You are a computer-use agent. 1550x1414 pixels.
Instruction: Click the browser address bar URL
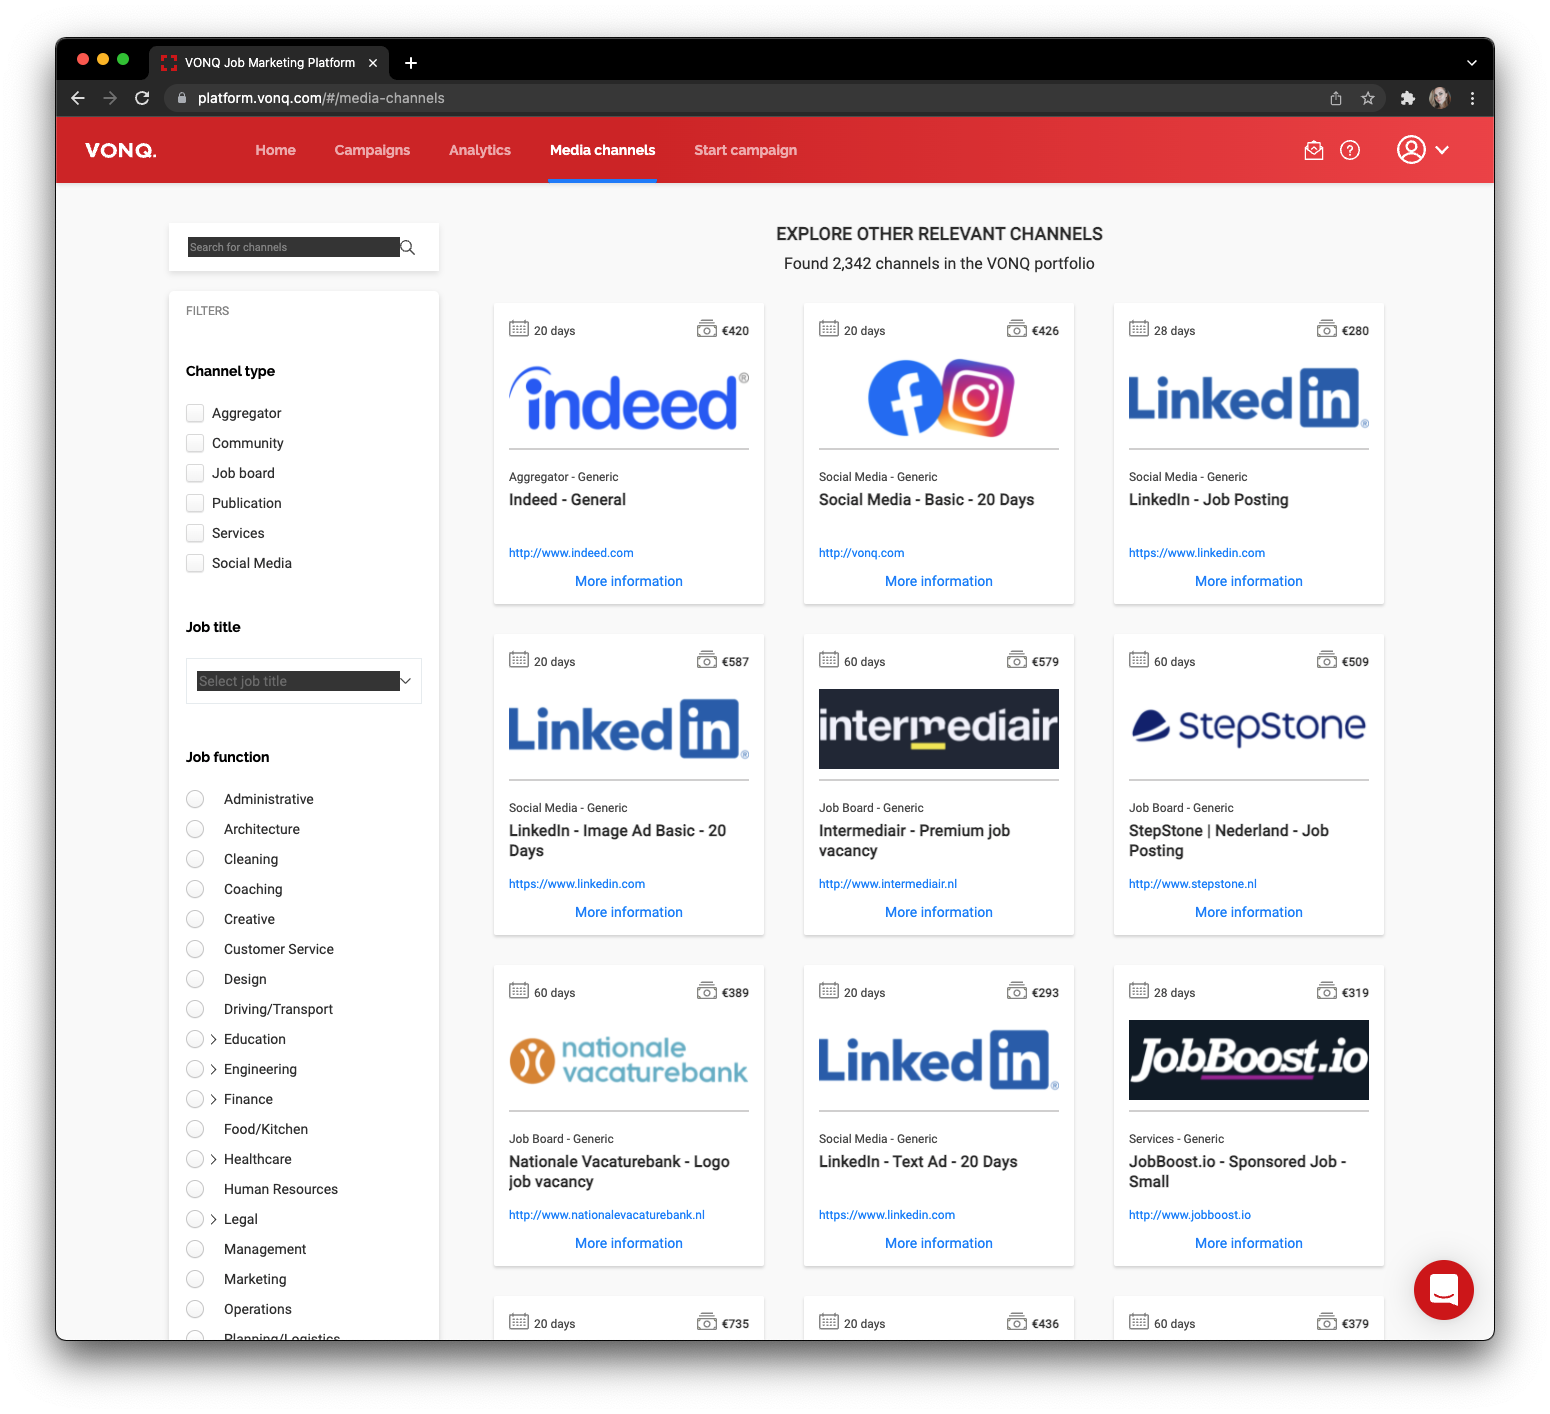pyautogui.click(x=321, y=98)
